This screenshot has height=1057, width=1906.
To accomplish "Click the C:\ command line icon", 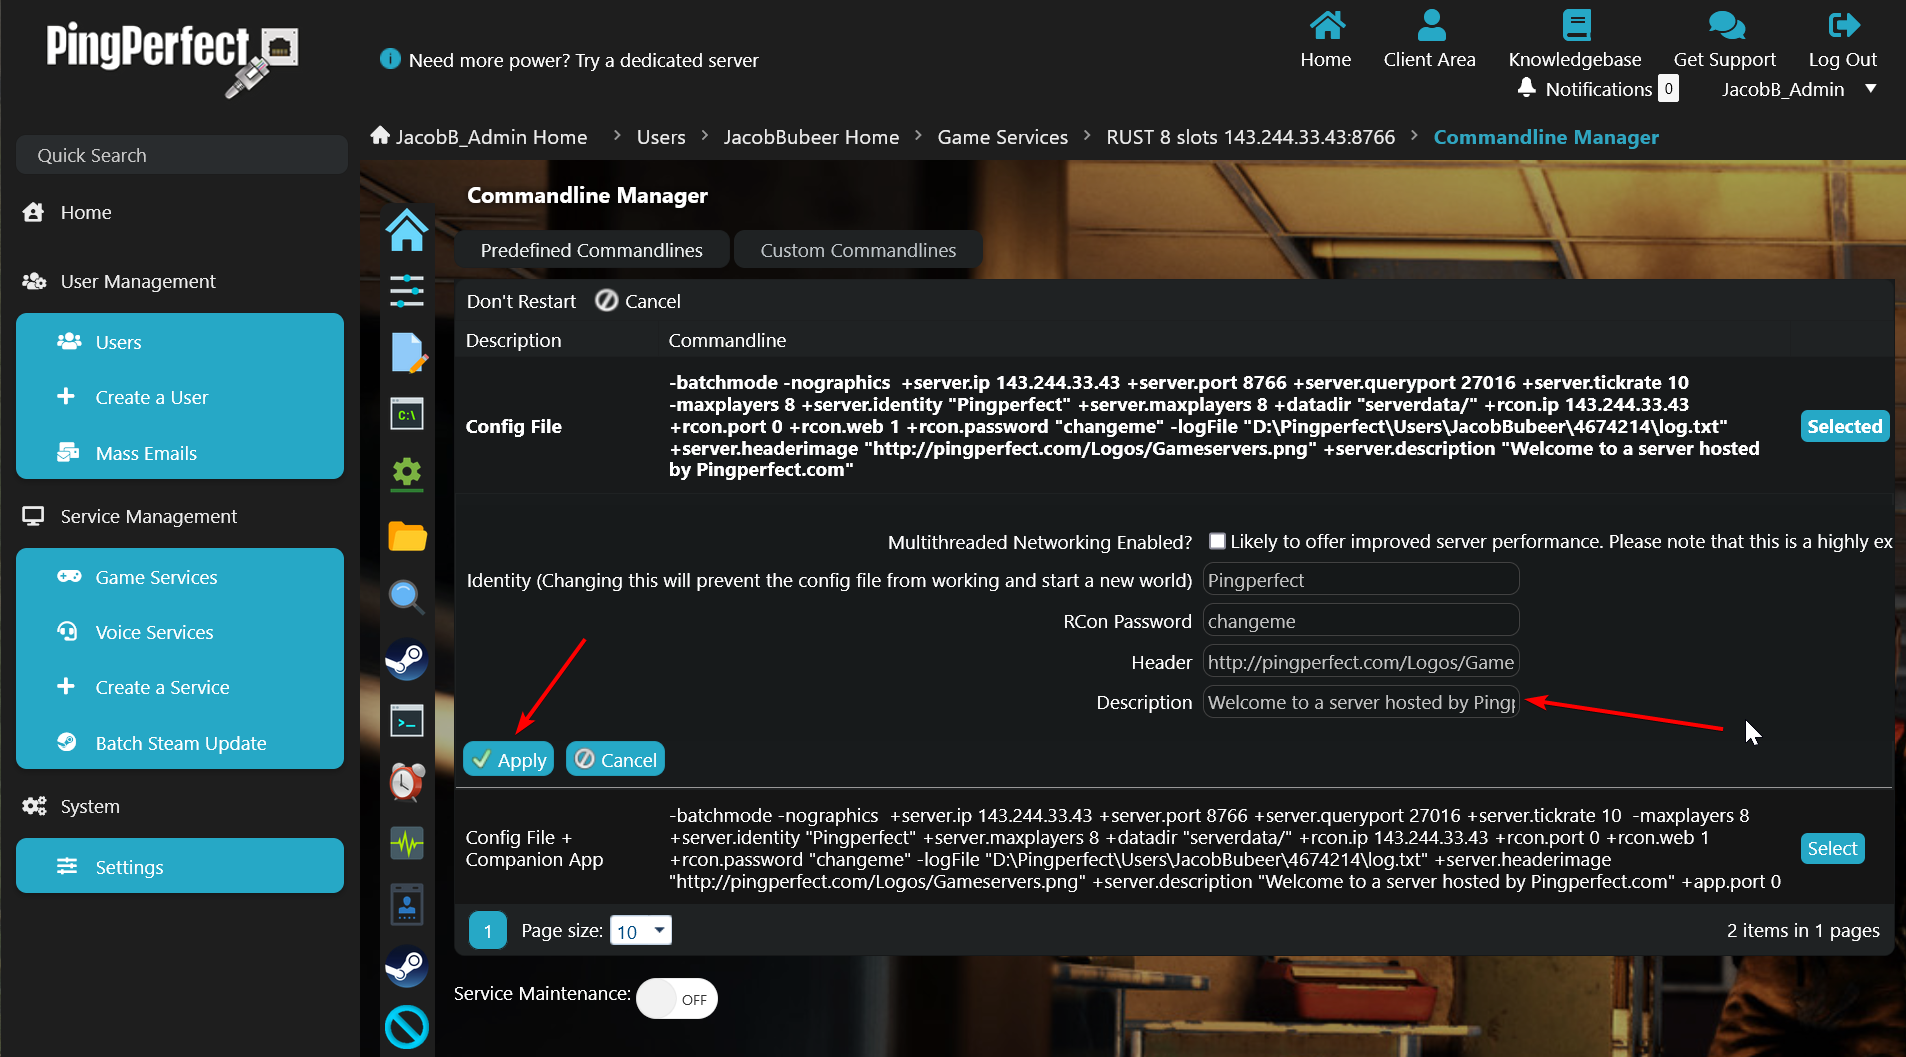I will (x=407, y=414).
